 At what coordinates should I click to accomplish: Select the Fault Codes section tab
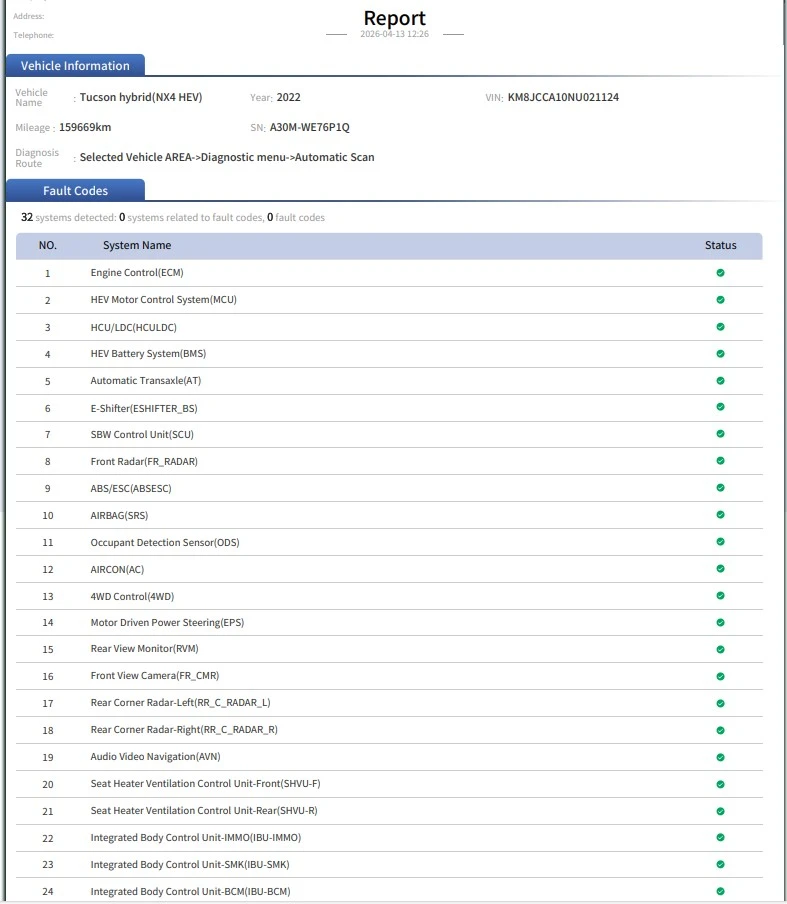pyautogui.click(x=75, y=190)
